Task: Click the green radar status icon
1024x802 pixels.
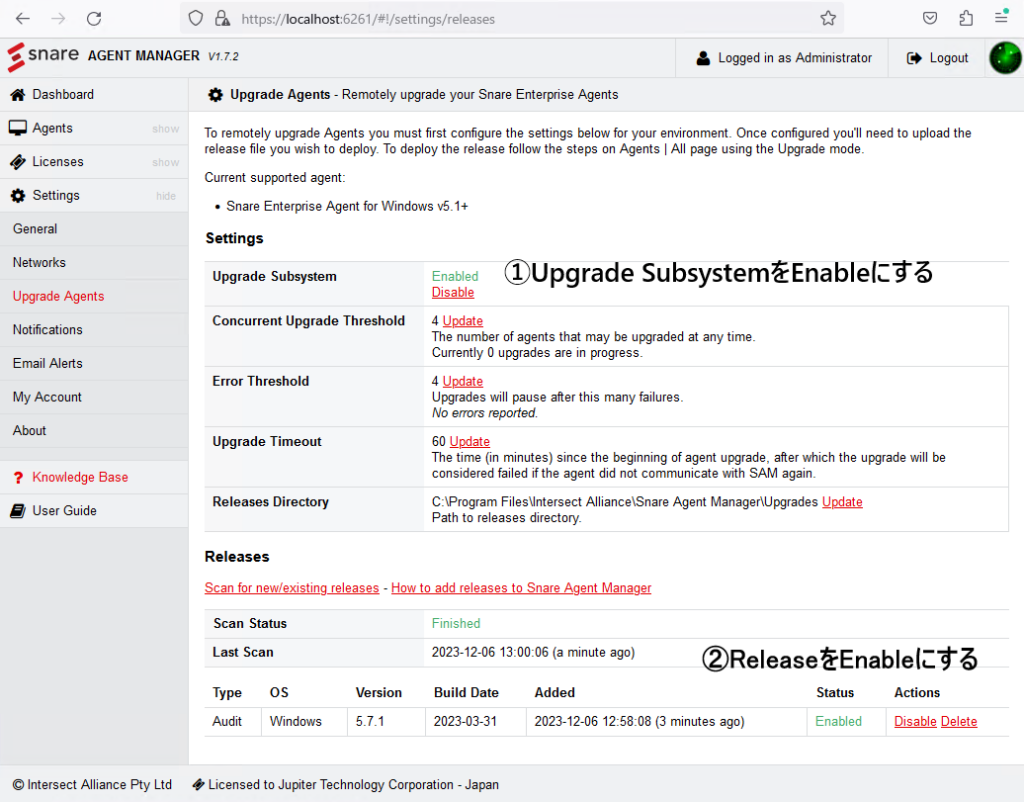Action: [x=1005, y=58]
